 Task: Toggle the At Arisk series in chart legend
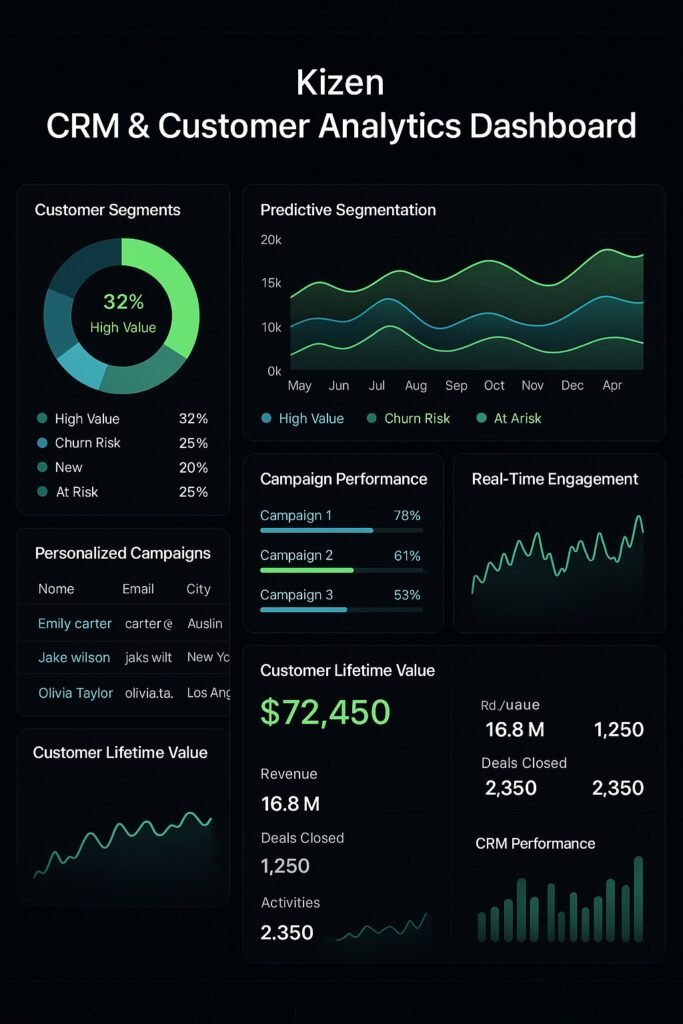[509, 419]
